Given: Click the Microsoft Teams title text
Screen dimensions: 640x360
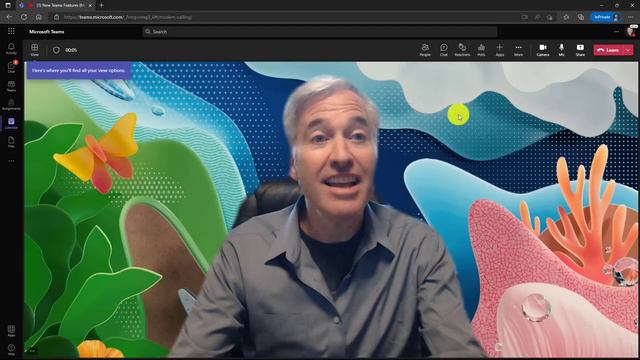Looking at the screenshot, I should (x=47, y=31).
